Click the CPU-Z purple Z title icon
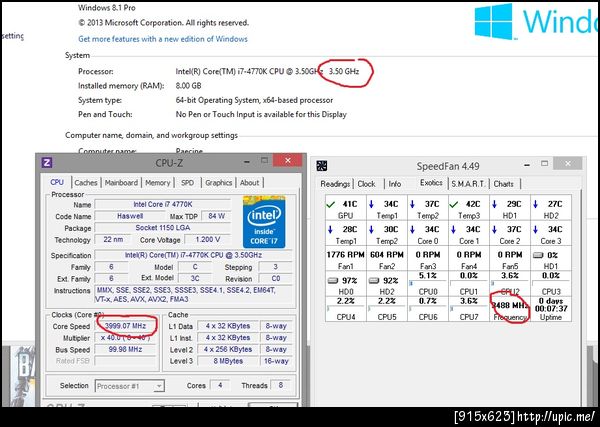 47,163
